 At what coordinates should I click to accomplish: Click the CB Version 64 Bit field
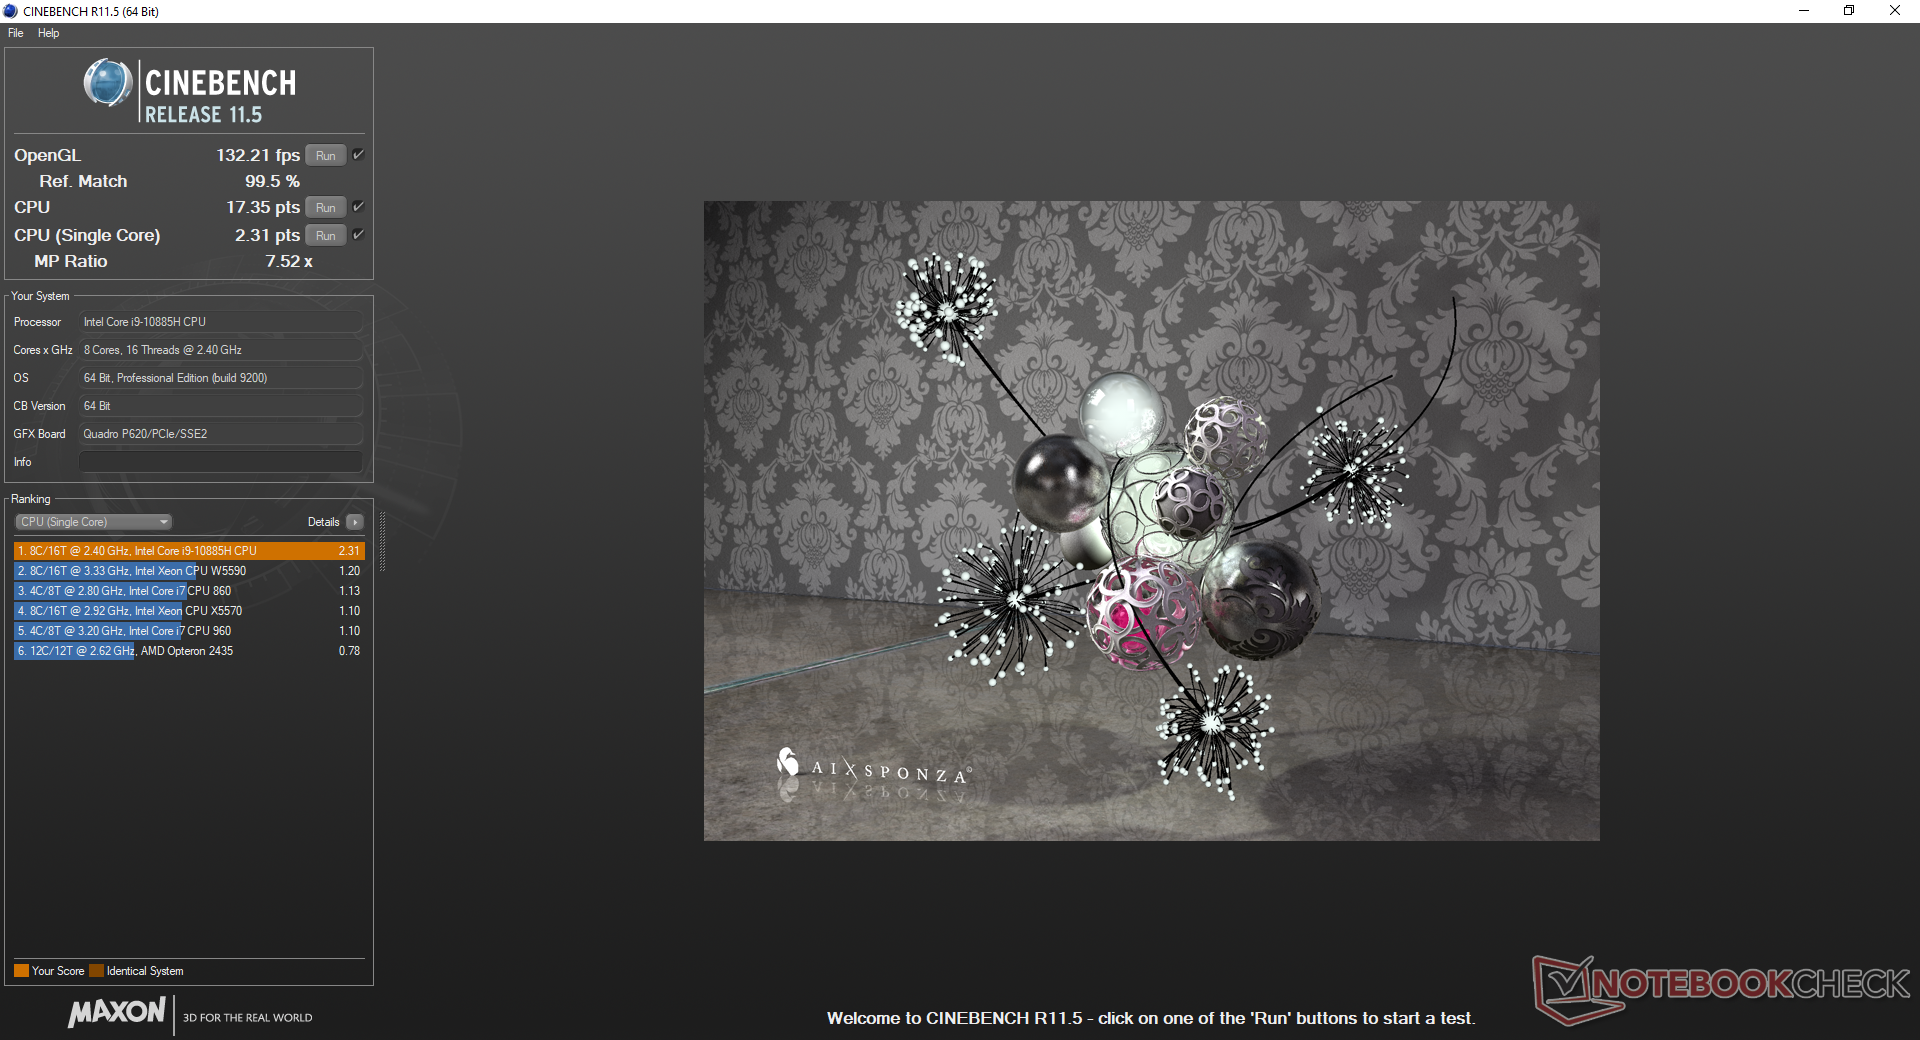pos(221,406)
